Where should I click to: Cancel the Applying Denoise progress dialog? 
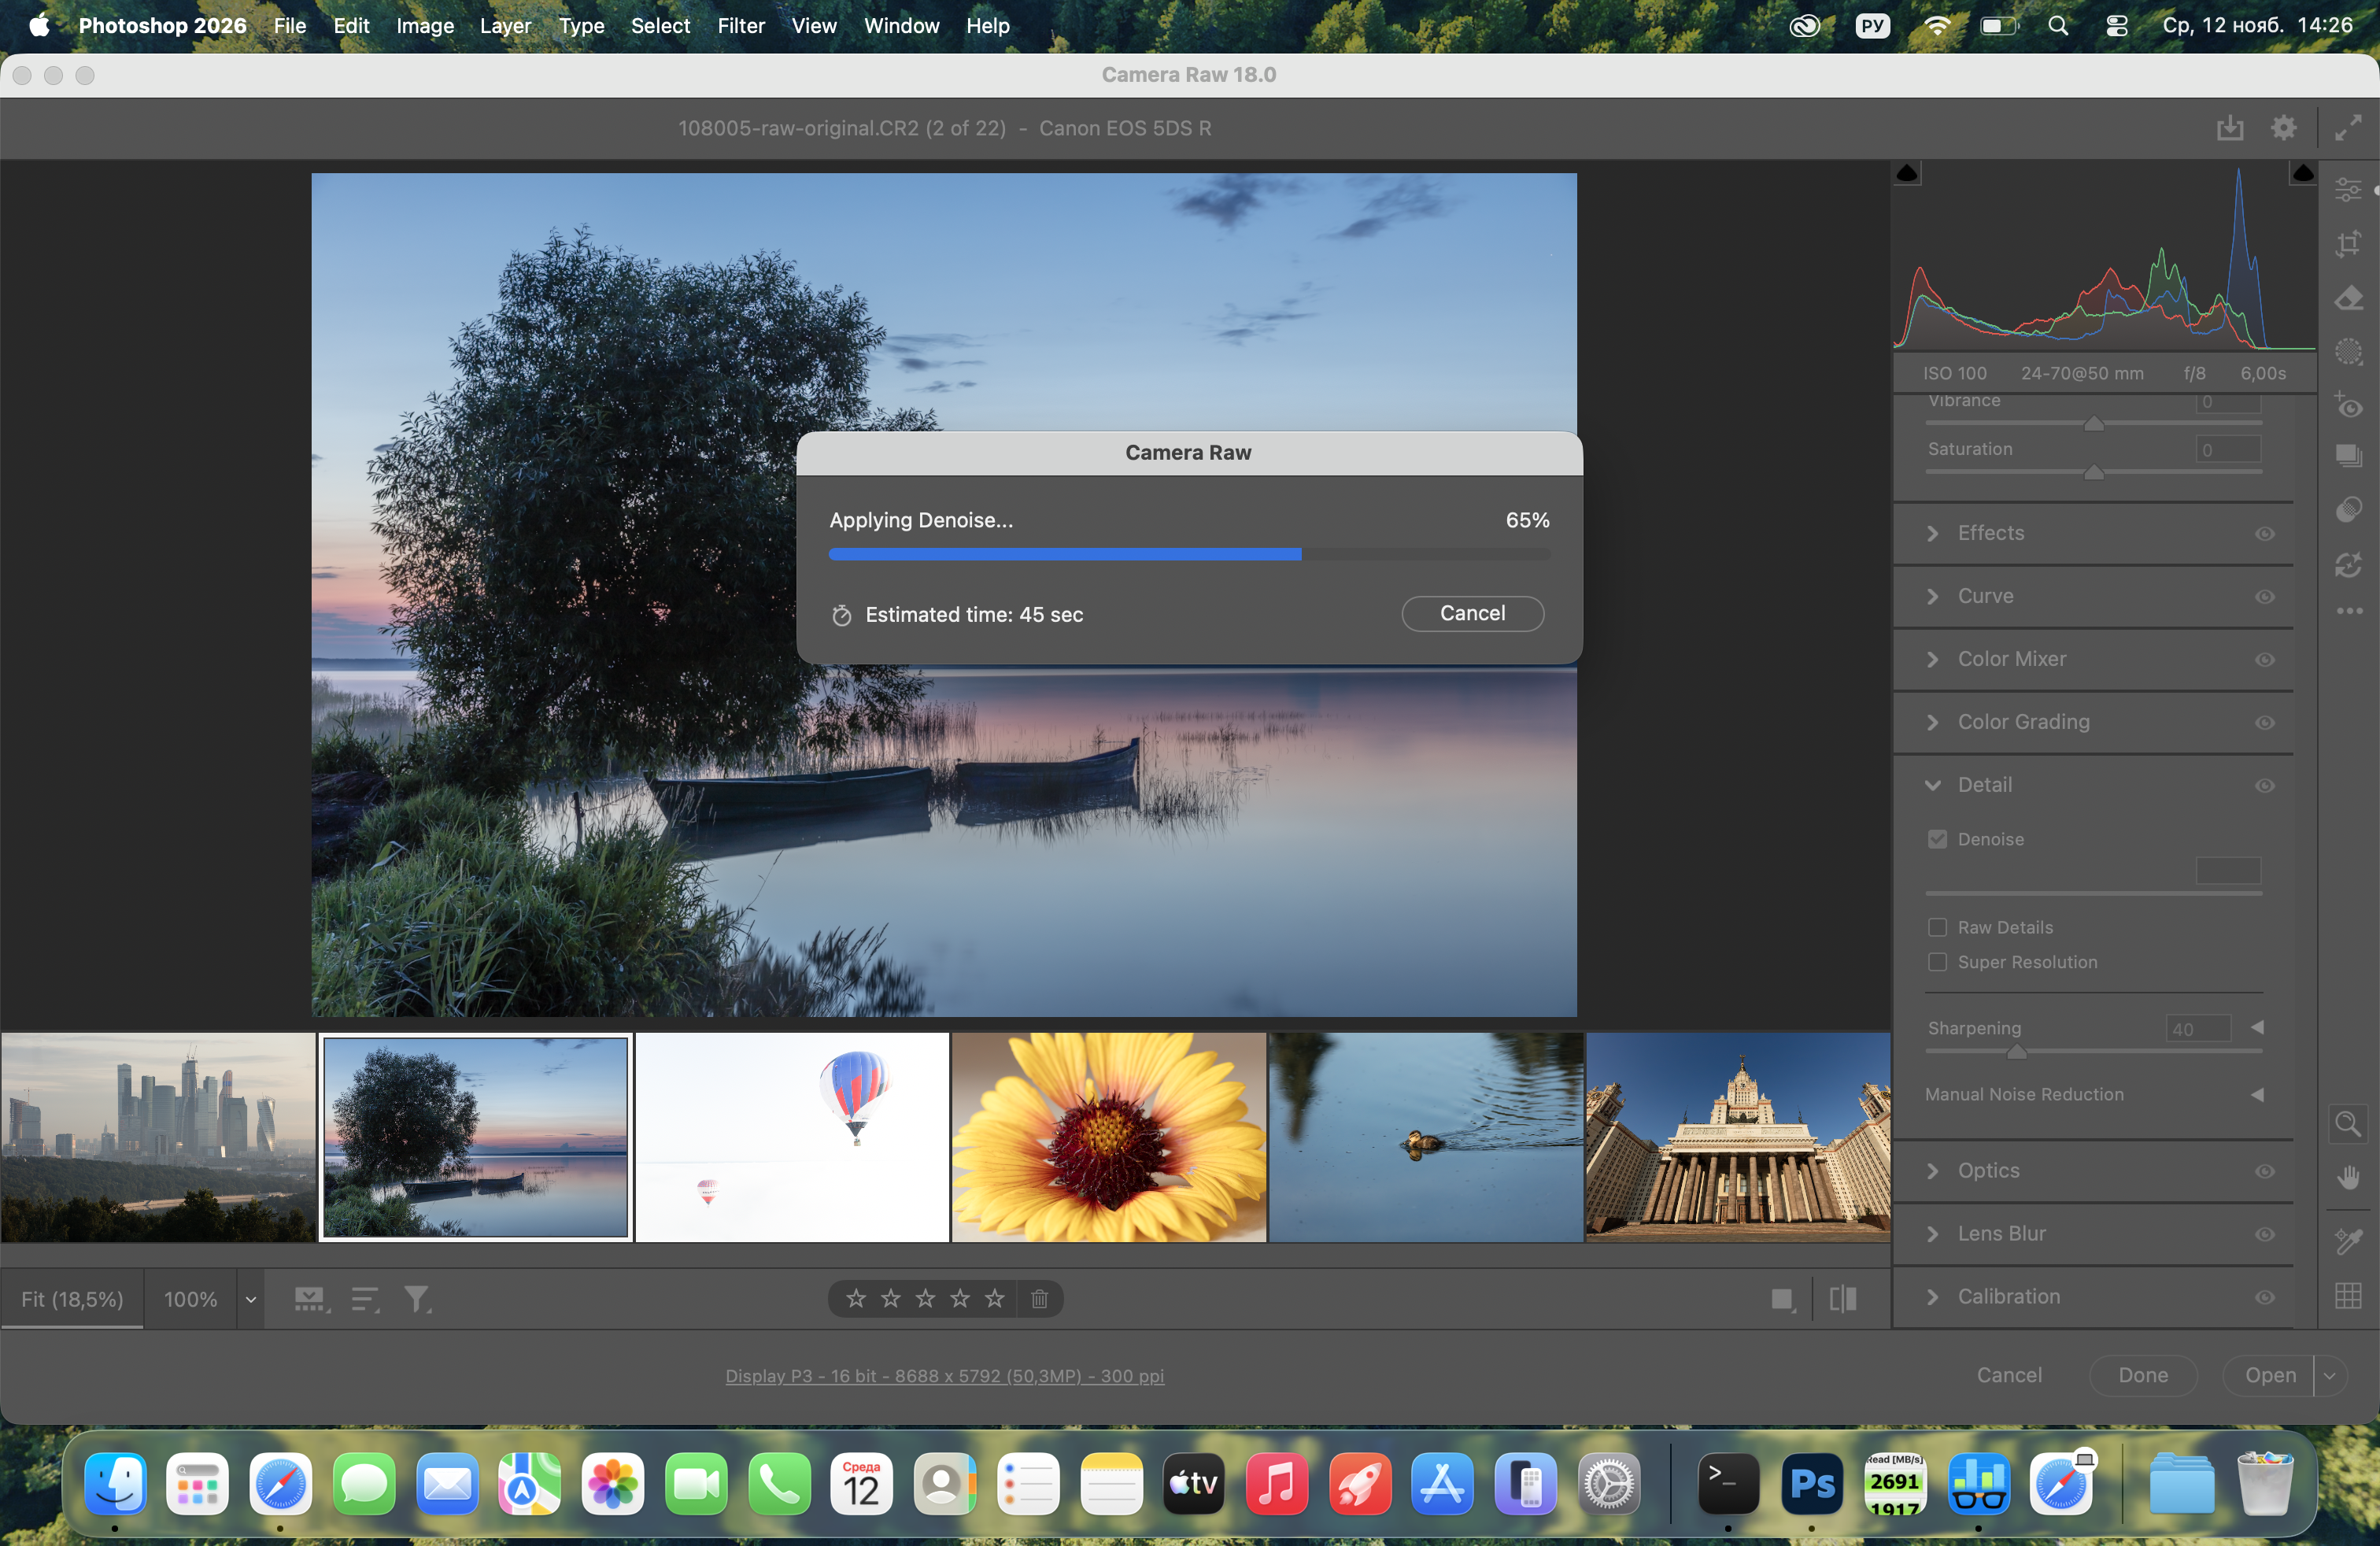pyautogui.click(x=1472, y=613)
